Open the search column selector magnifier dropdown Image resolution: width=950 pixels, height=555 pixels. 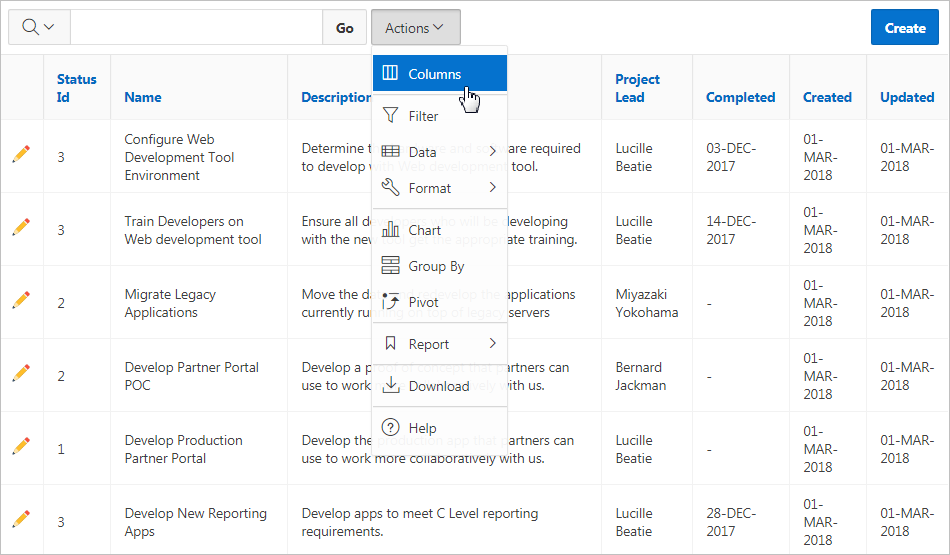click(x=38, y=28)
